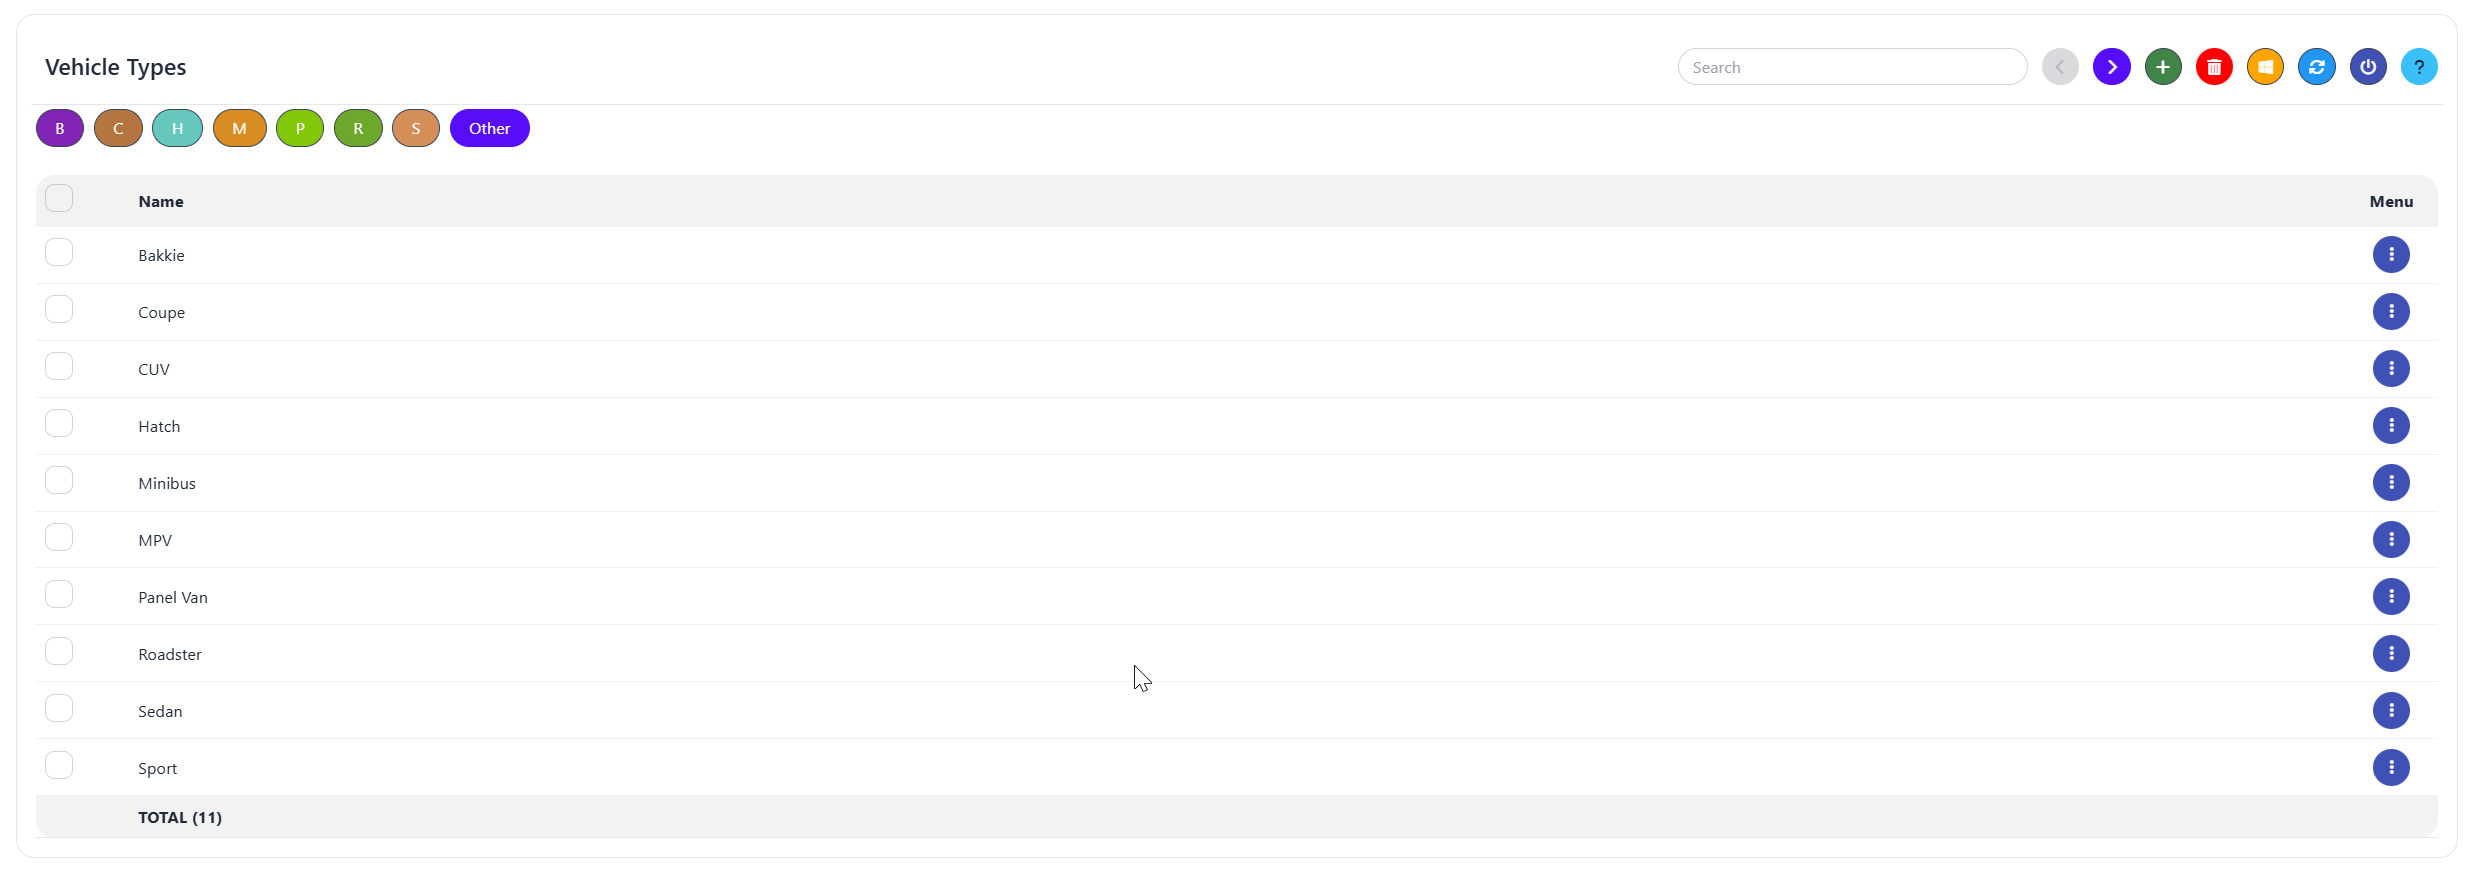2477x870 pixels.
Task: Go to next page with purple arrow
Action: coord(2111,67)
